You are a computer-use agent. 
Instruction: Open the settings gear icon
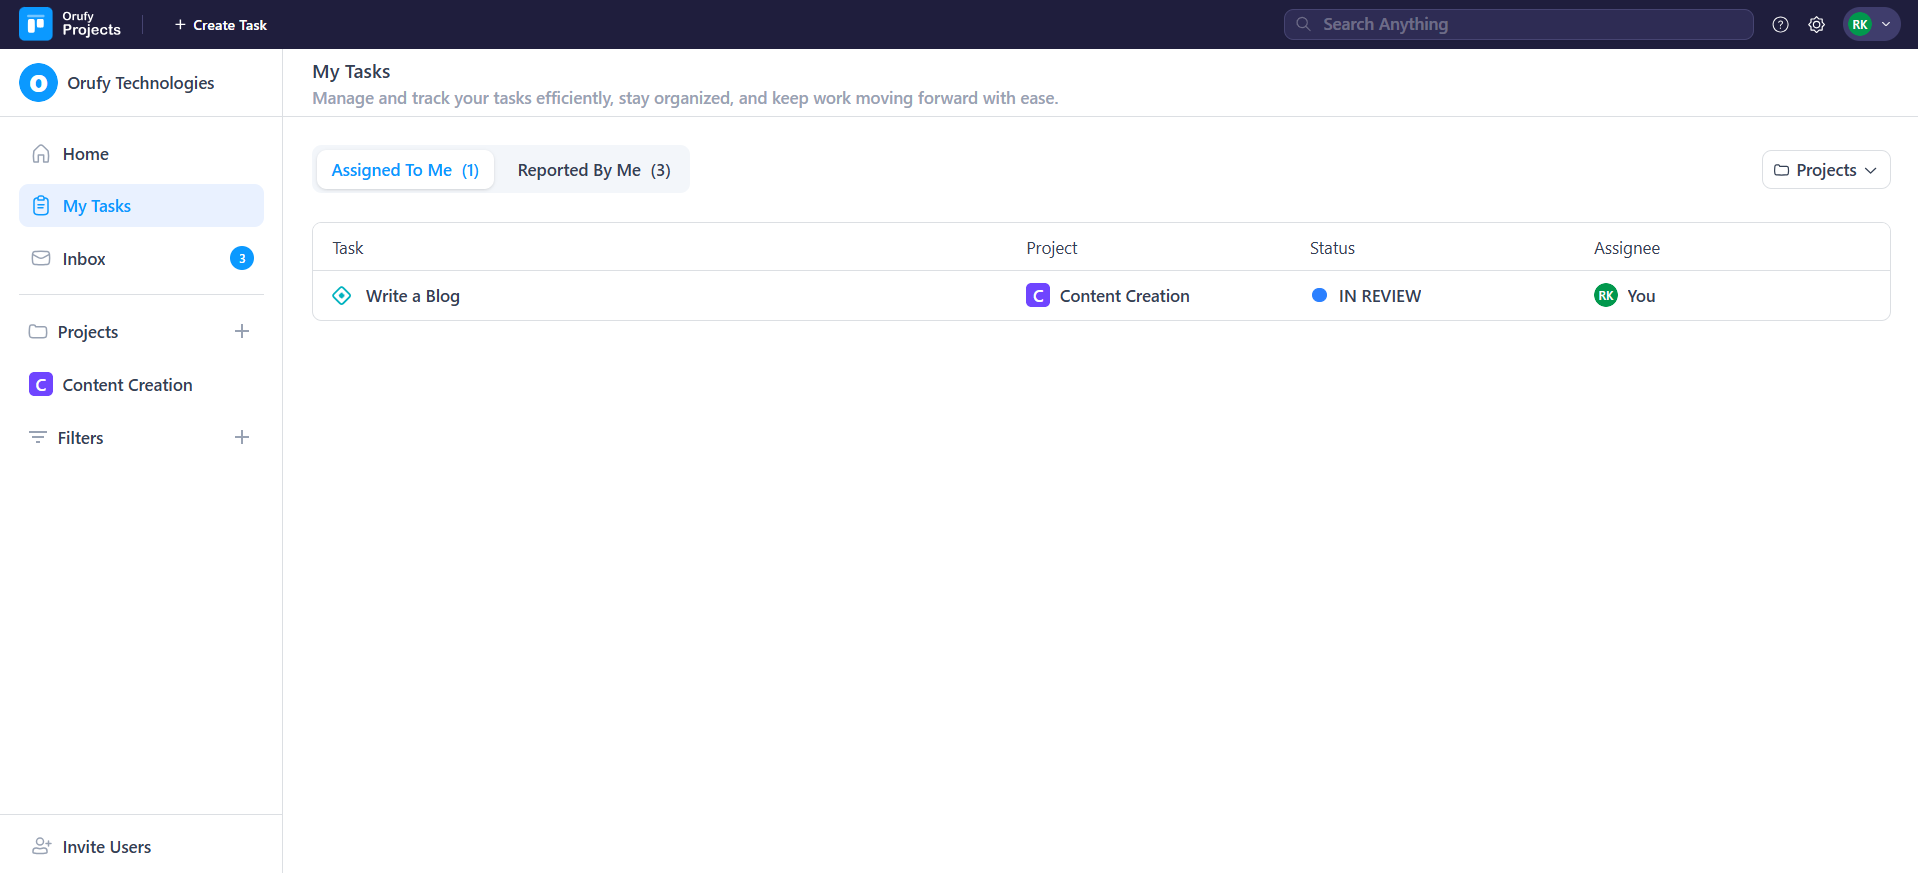(x=1816, y=25)
